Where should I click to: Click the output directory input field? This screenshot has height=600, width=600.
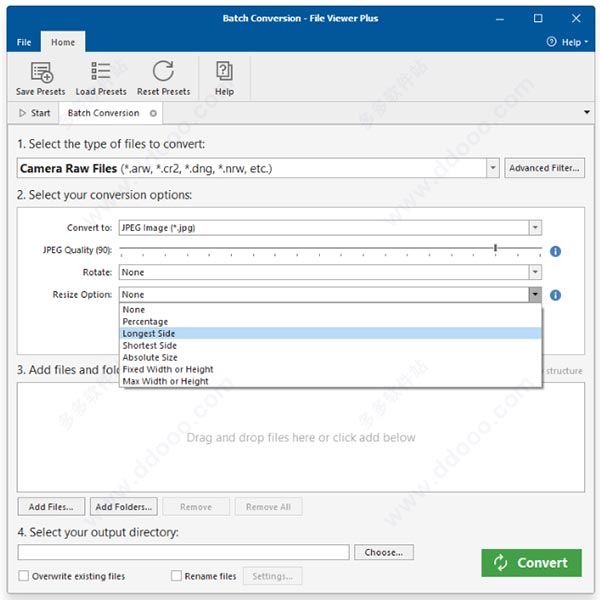pyautogui.click(x=183, y=552)
